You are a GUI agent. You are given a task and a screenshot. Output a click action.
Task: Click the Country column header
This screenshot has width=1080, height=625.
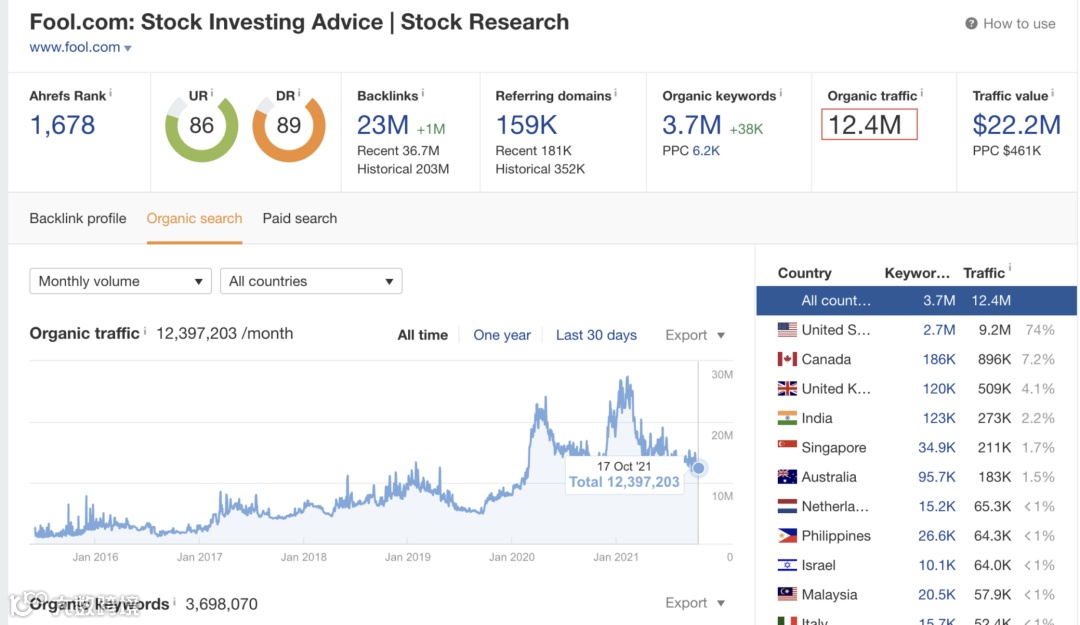pyautogui.click(x=804, y=273)
